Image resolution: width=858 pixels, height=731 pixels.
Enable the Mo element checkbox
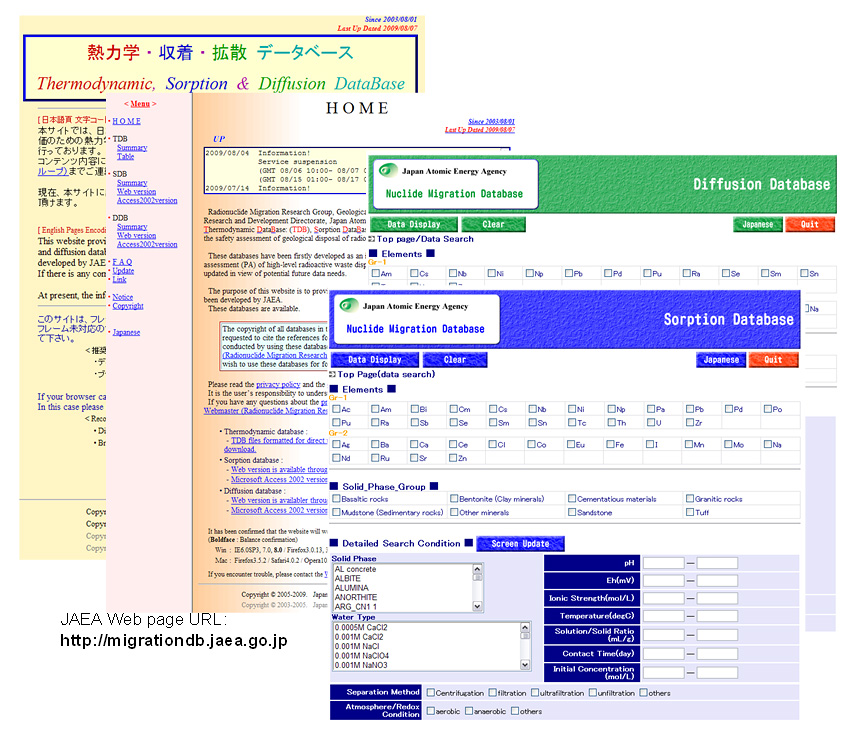(728, 444)
